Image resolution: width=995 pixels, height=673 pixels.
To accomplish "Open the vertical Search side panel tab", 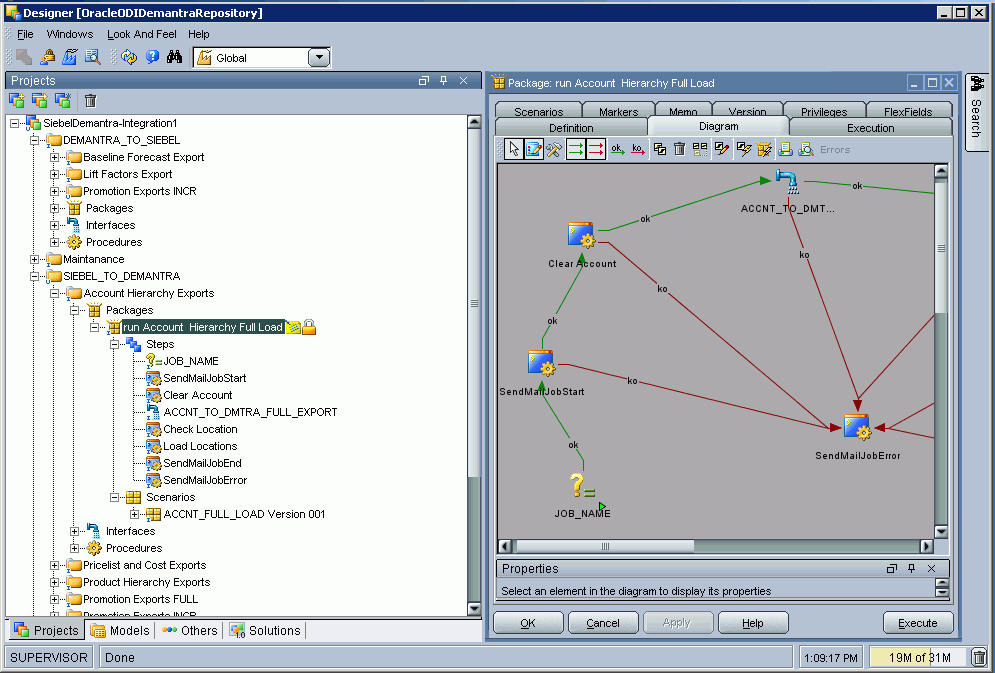I will coord(976,112).
